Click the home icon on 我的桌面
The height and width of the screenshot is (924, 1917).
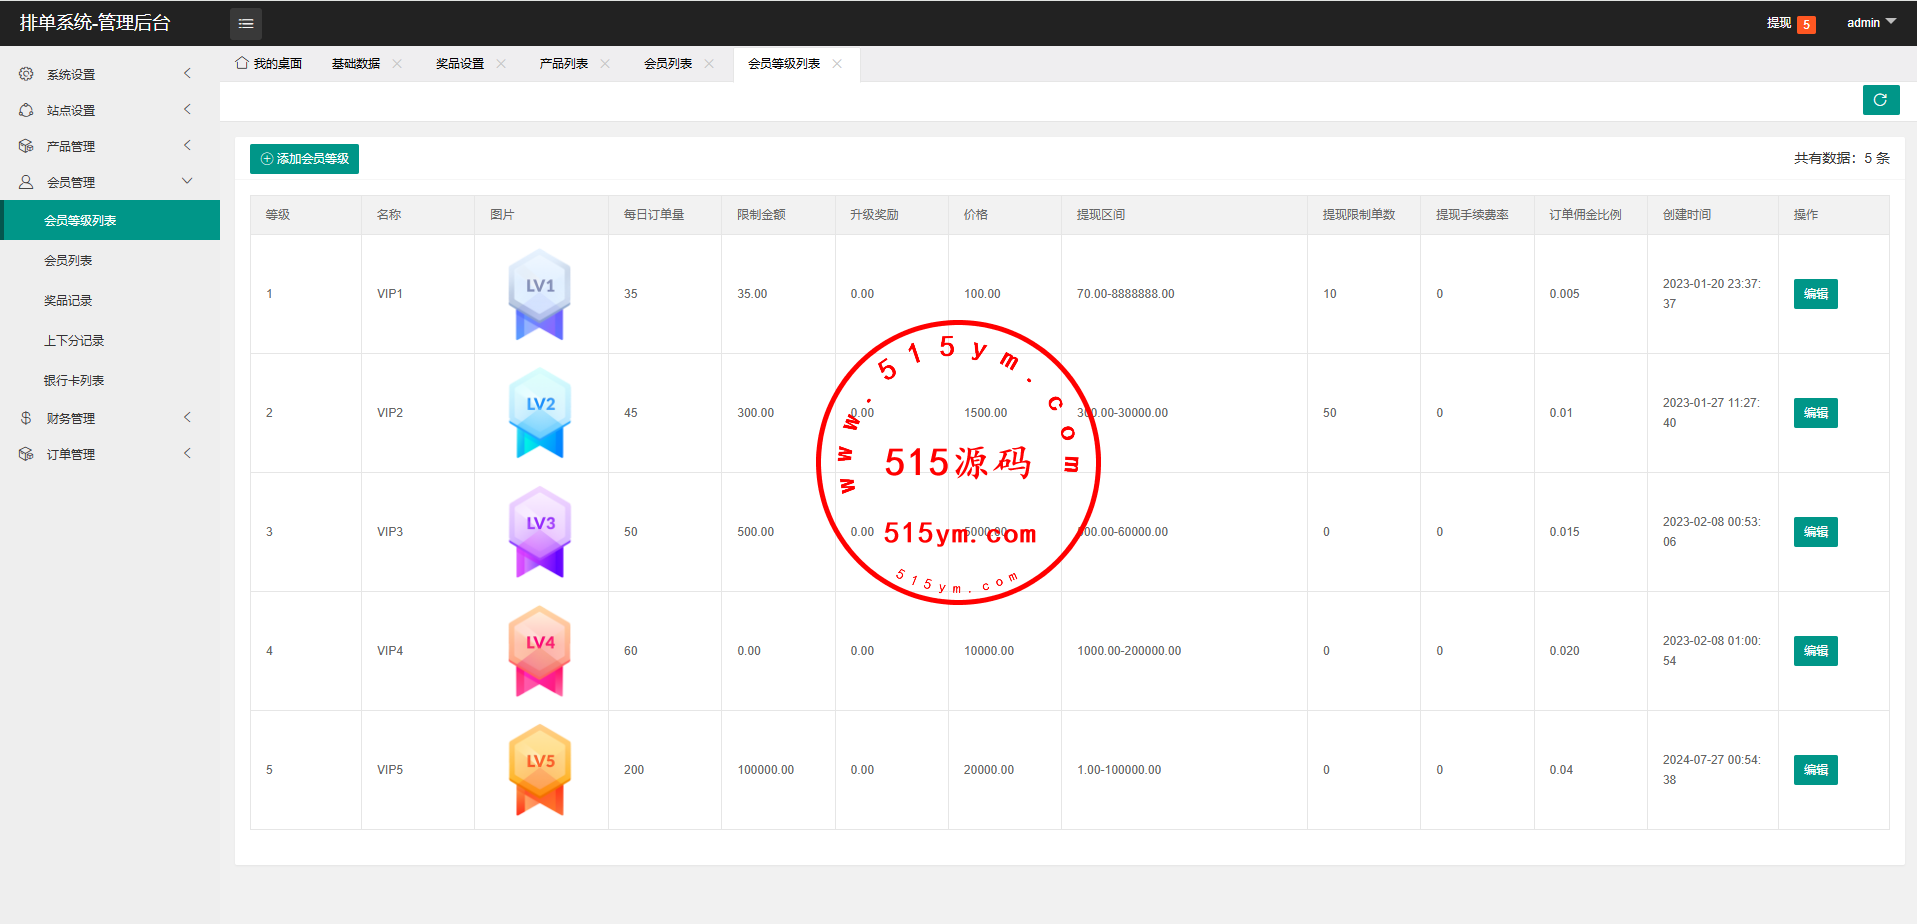[242, 63]
